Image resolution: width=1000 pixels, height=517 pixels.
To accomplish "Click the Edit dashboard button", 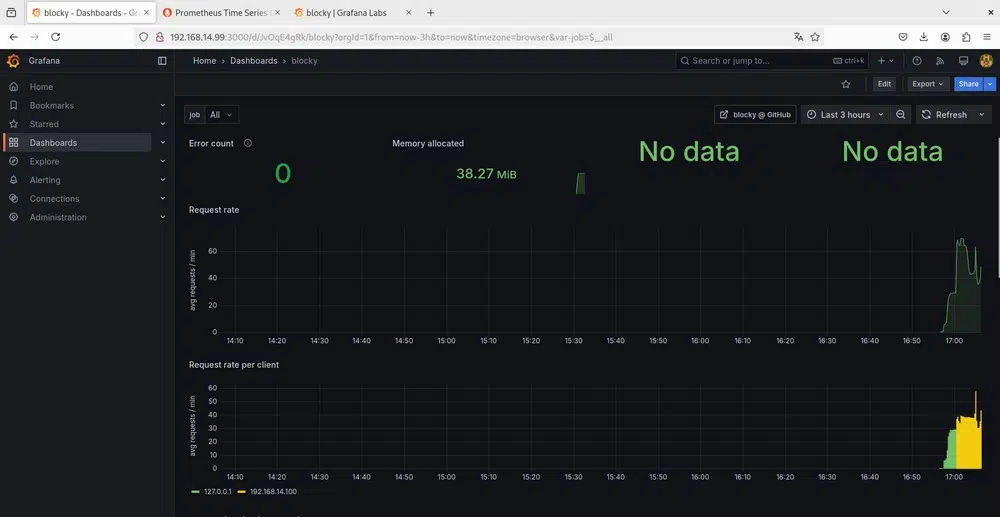I will tap(884, 85).
